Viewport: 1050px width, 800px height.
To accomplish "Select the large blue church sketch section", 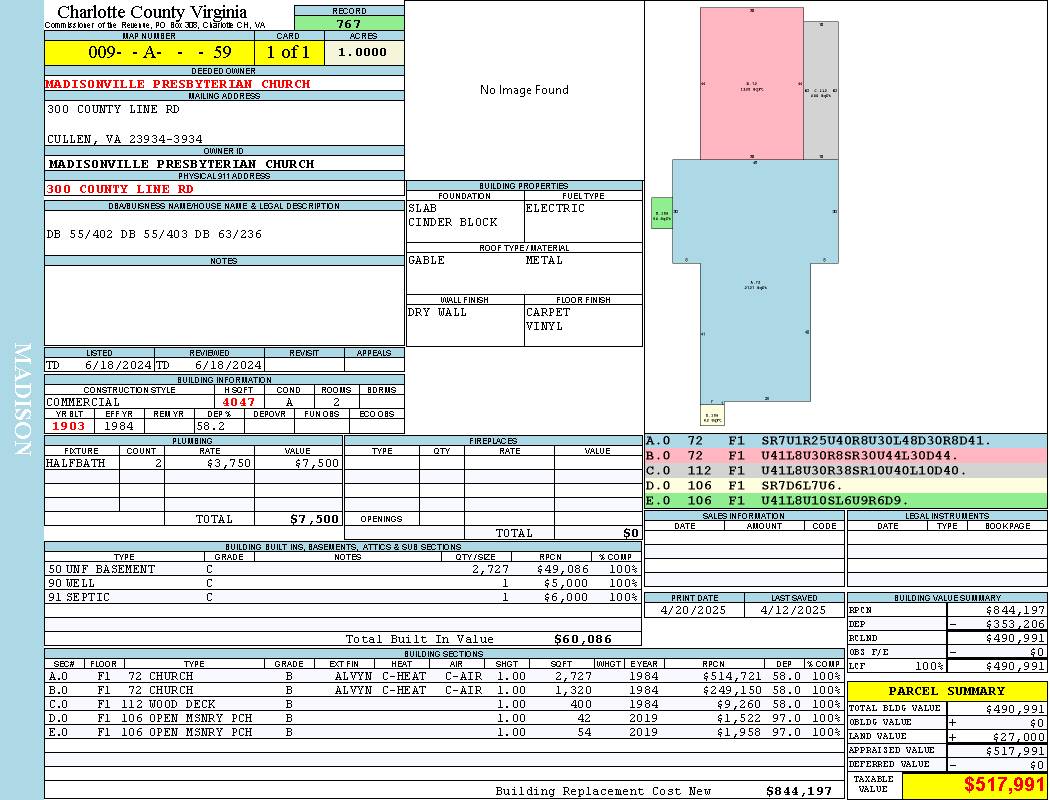I will point(755,280).
